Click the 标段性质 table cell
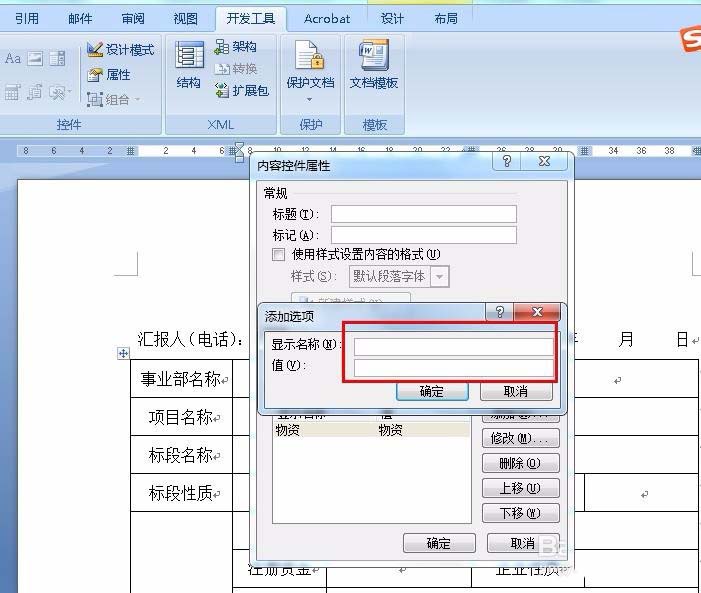701x593 pixels. 182,493
